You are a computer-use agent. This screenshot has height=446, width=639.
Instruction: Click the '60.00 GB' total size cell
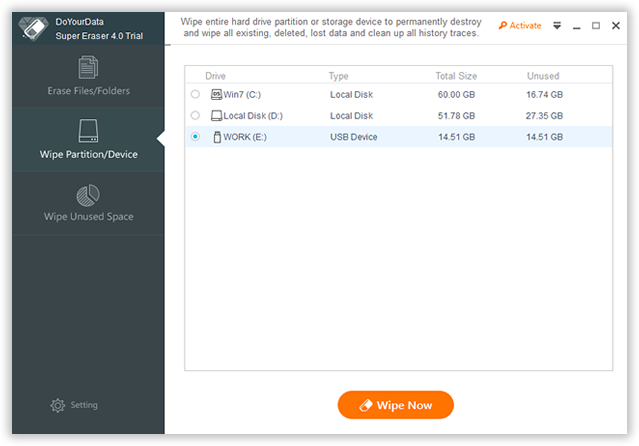(456, 95)
